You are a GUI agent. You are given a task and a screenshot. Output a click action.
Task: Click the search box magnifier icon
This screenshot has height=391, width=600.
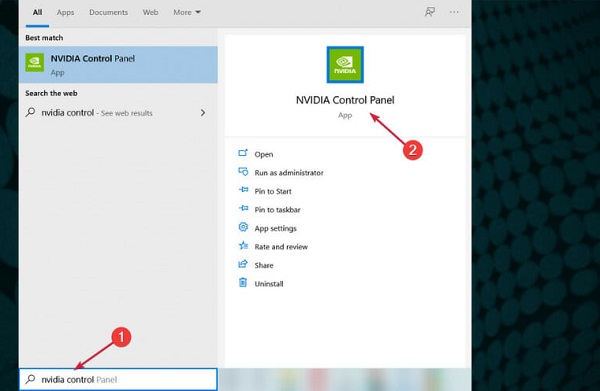click(30, 379)
